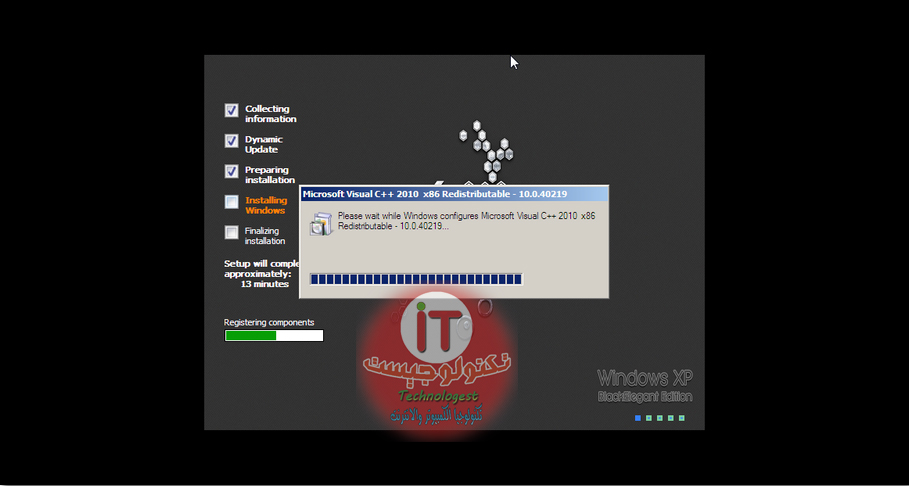The image size is (909, 486).
Task: Click the Preparing installation step text
Action: pyautogui.click(x=270, y=175)
